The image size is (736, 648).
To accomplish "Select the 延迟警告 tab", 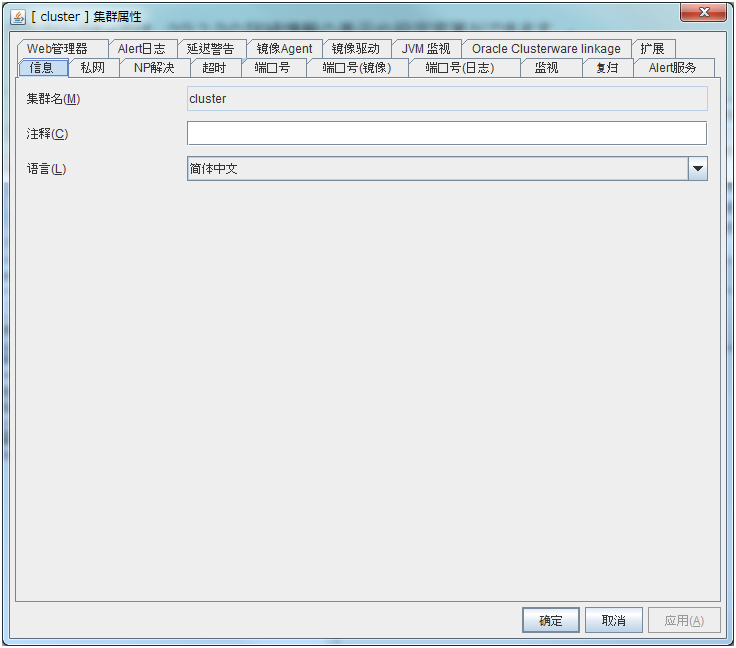I will [x=210, y=48].
